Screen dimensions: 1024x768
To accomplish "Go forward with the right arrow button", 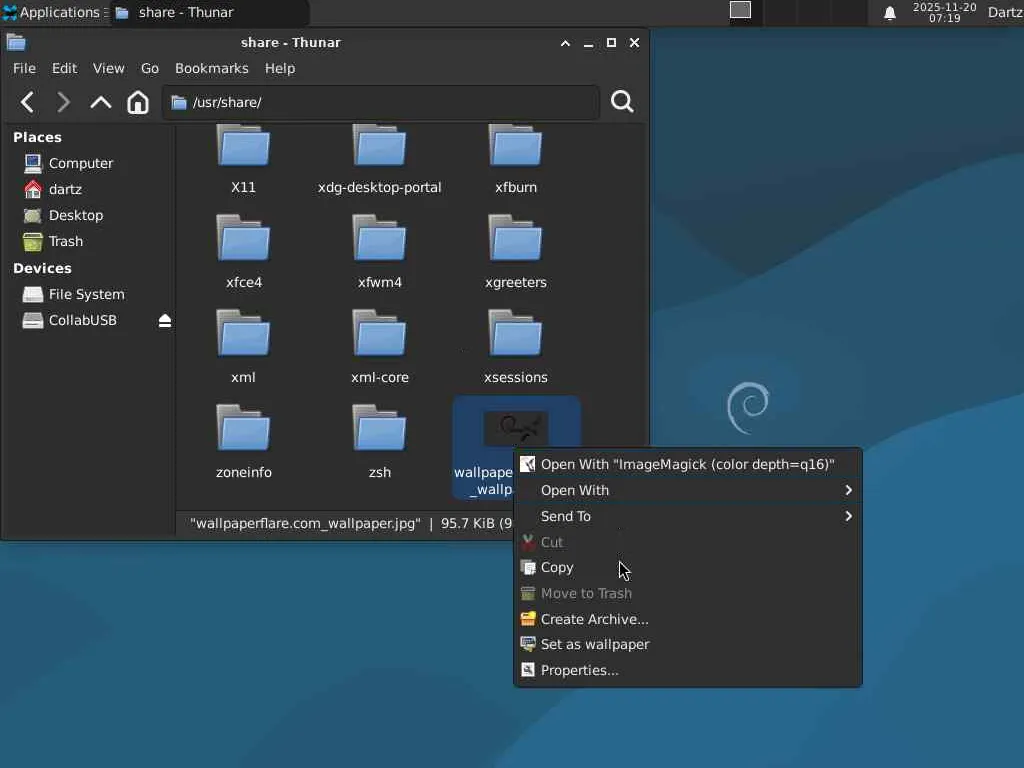I will [x=63, y=103].
